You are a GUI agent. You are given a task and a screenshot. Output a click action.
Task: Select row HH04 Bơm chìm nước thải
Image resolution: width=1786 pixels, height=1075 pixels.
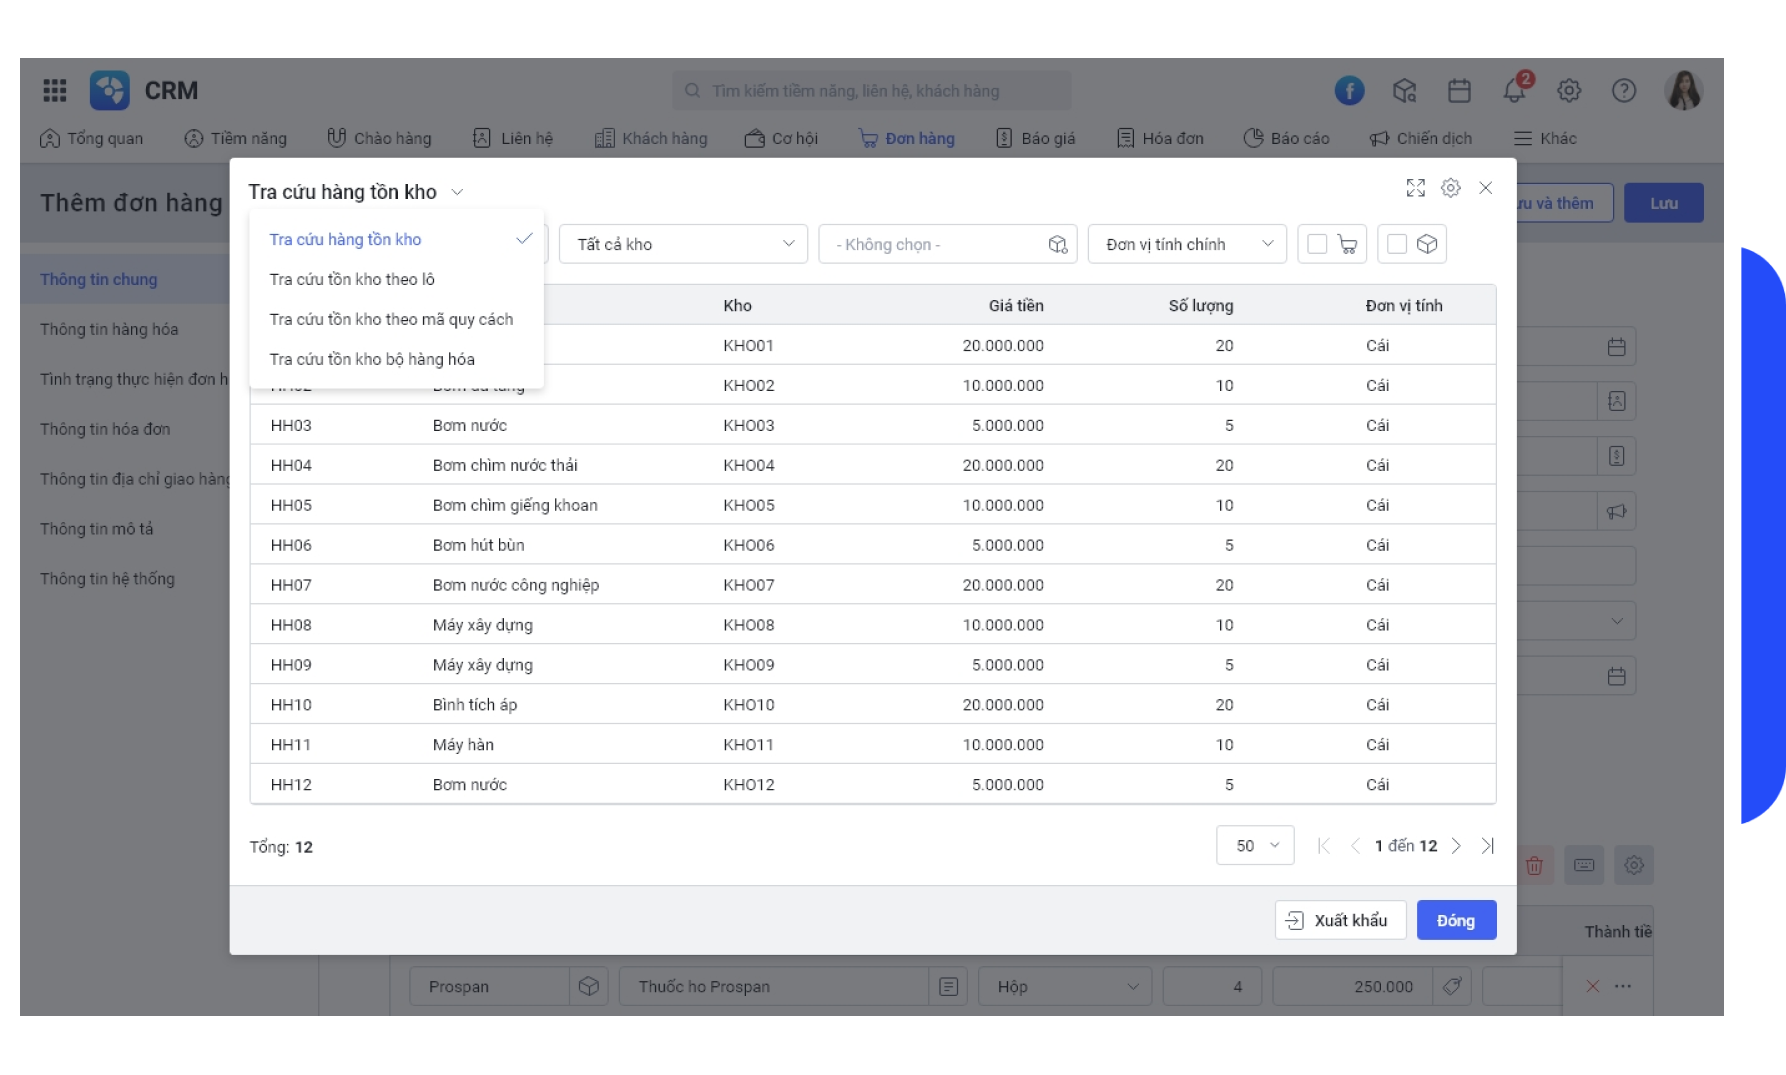873,465
